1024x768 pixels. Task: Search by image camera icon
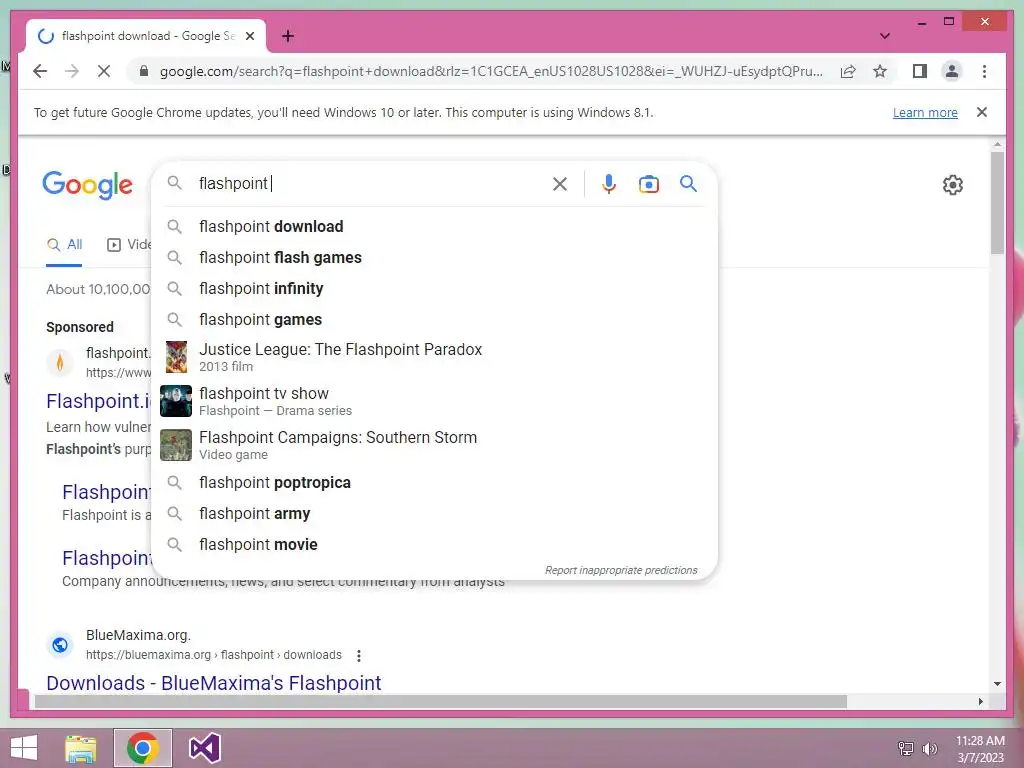648,184
